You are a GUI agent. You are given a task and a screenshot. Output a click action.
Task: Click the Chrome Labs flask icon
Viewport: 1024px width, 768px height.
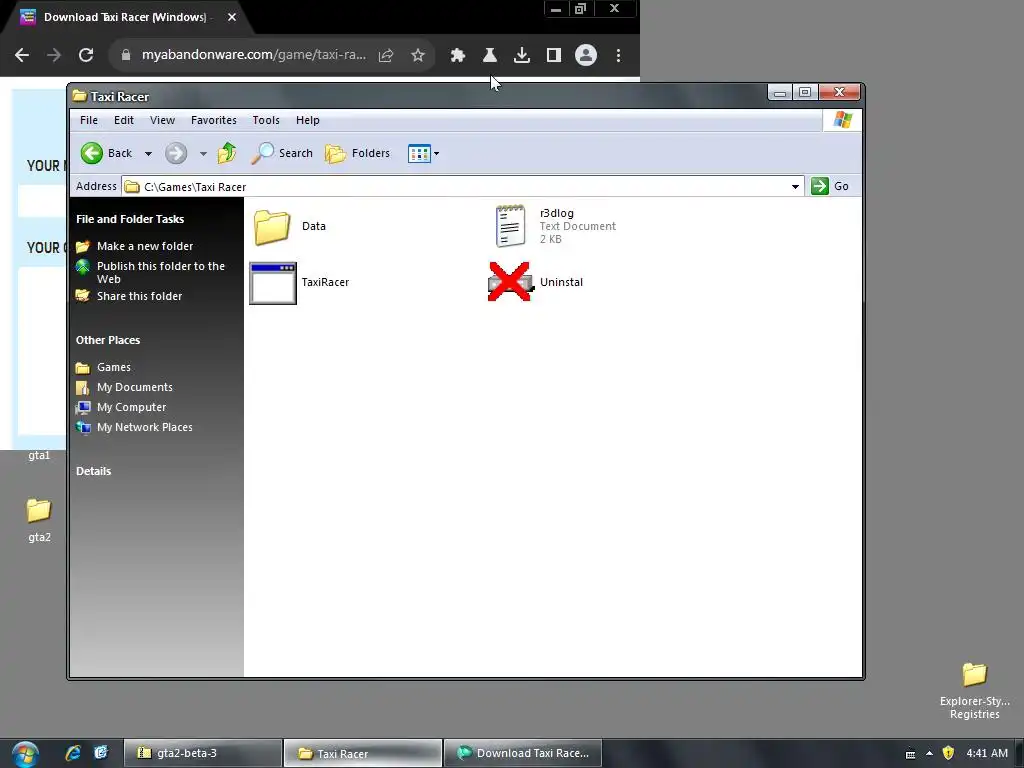[x=490, y=56]
